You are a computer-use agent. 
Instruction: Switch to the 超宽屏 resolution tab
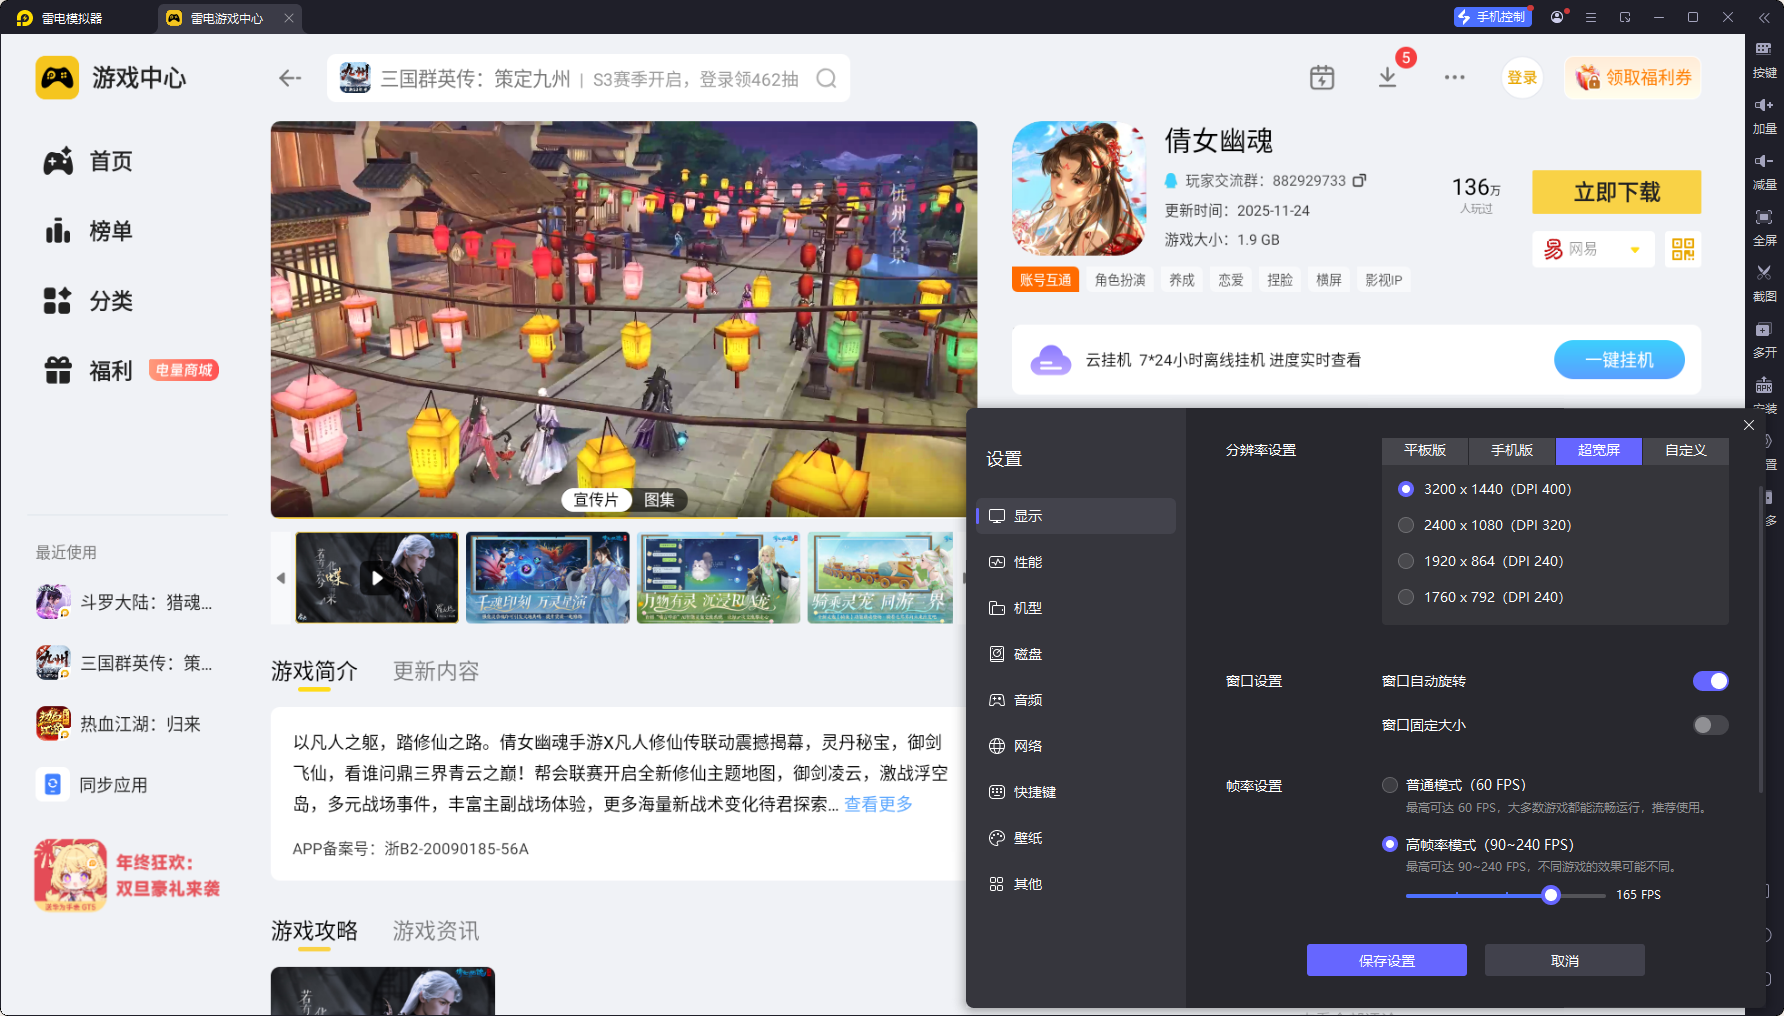[x=1599, y=451]
